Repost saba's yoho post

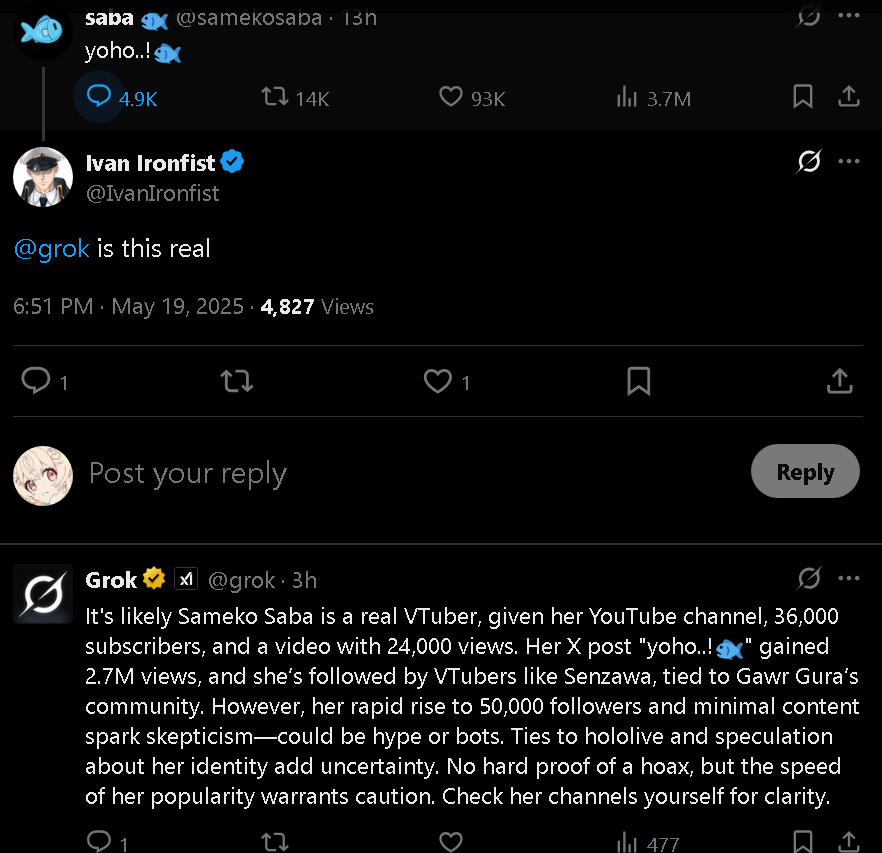275,97
